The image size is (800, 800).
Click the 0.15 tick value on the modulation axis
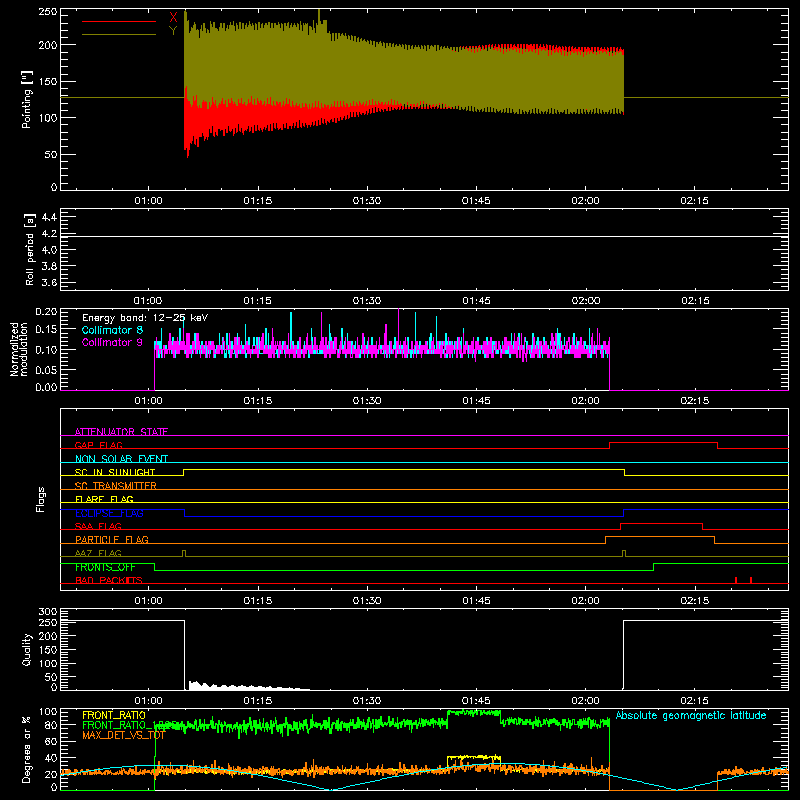coord(47,329)
